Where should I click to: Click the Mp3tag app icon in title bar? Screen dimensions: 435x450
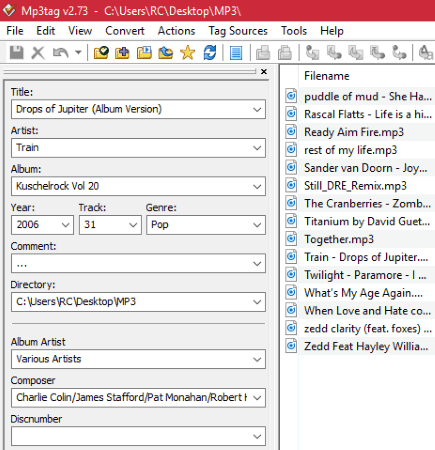[9, 10]
